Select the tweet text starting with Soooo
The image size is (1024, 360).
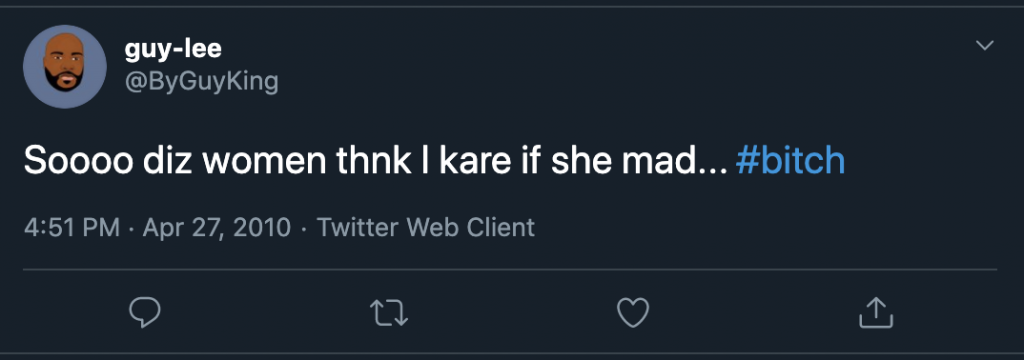click(434, 161)
